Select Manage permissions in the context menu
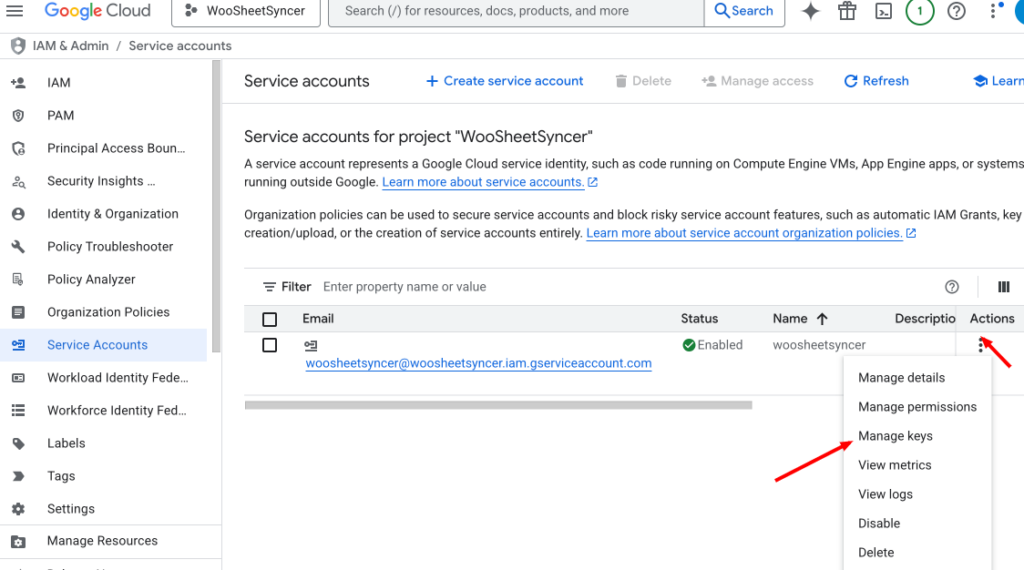This screenshot has height=570, width=1024. tap(917, 407)
